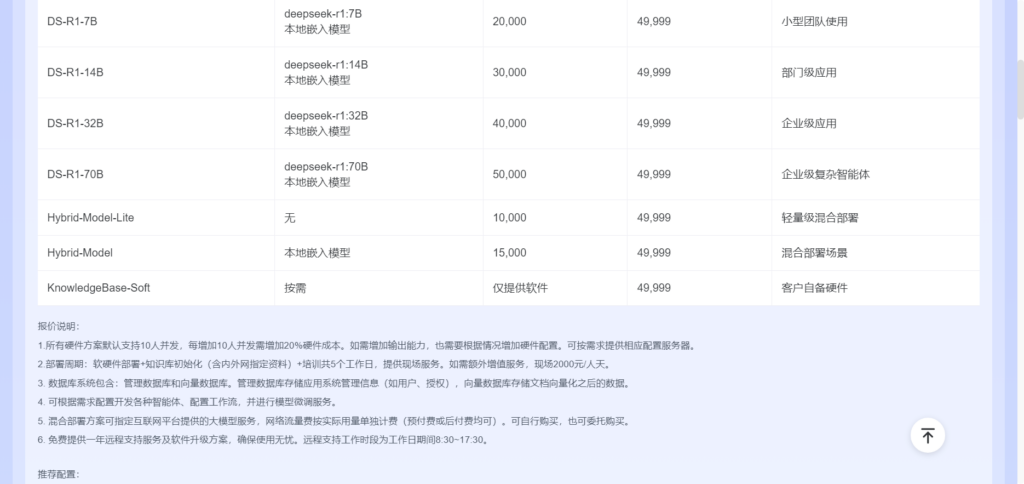Viewport: 1024px width, 484px height.
Task: Click note 4 about 智能体 and 工作流
Action: 187,402
